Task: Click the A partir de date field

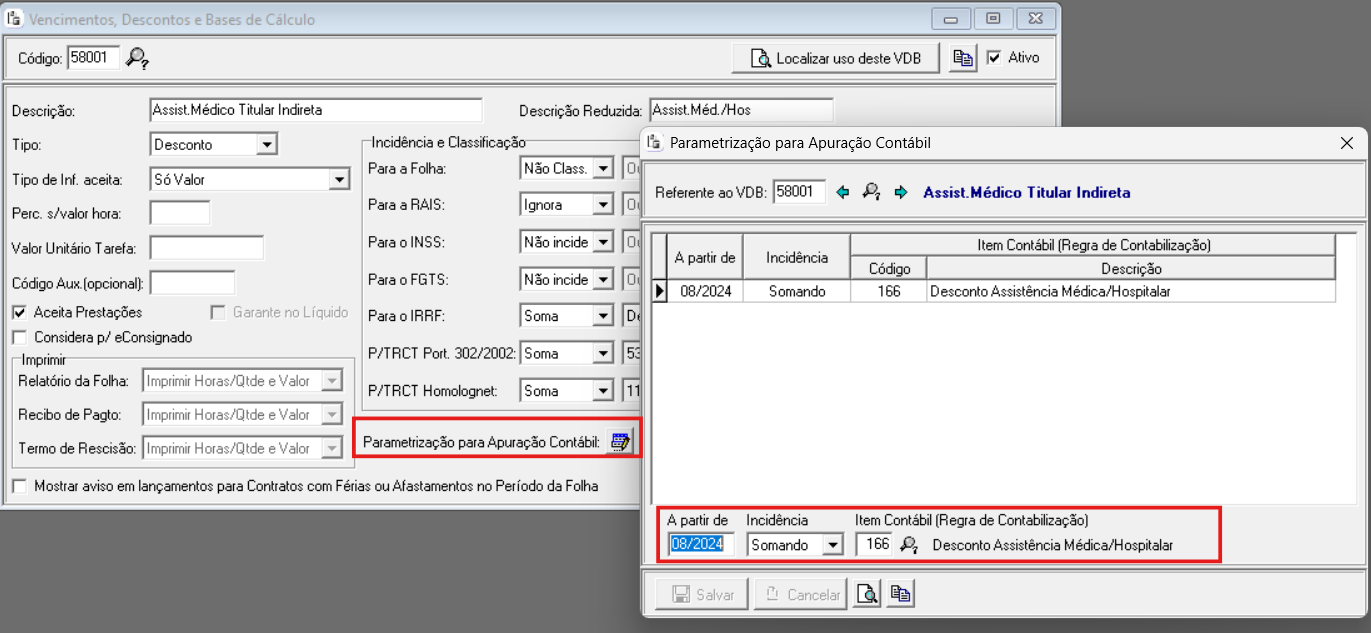Action: point(702,545)
